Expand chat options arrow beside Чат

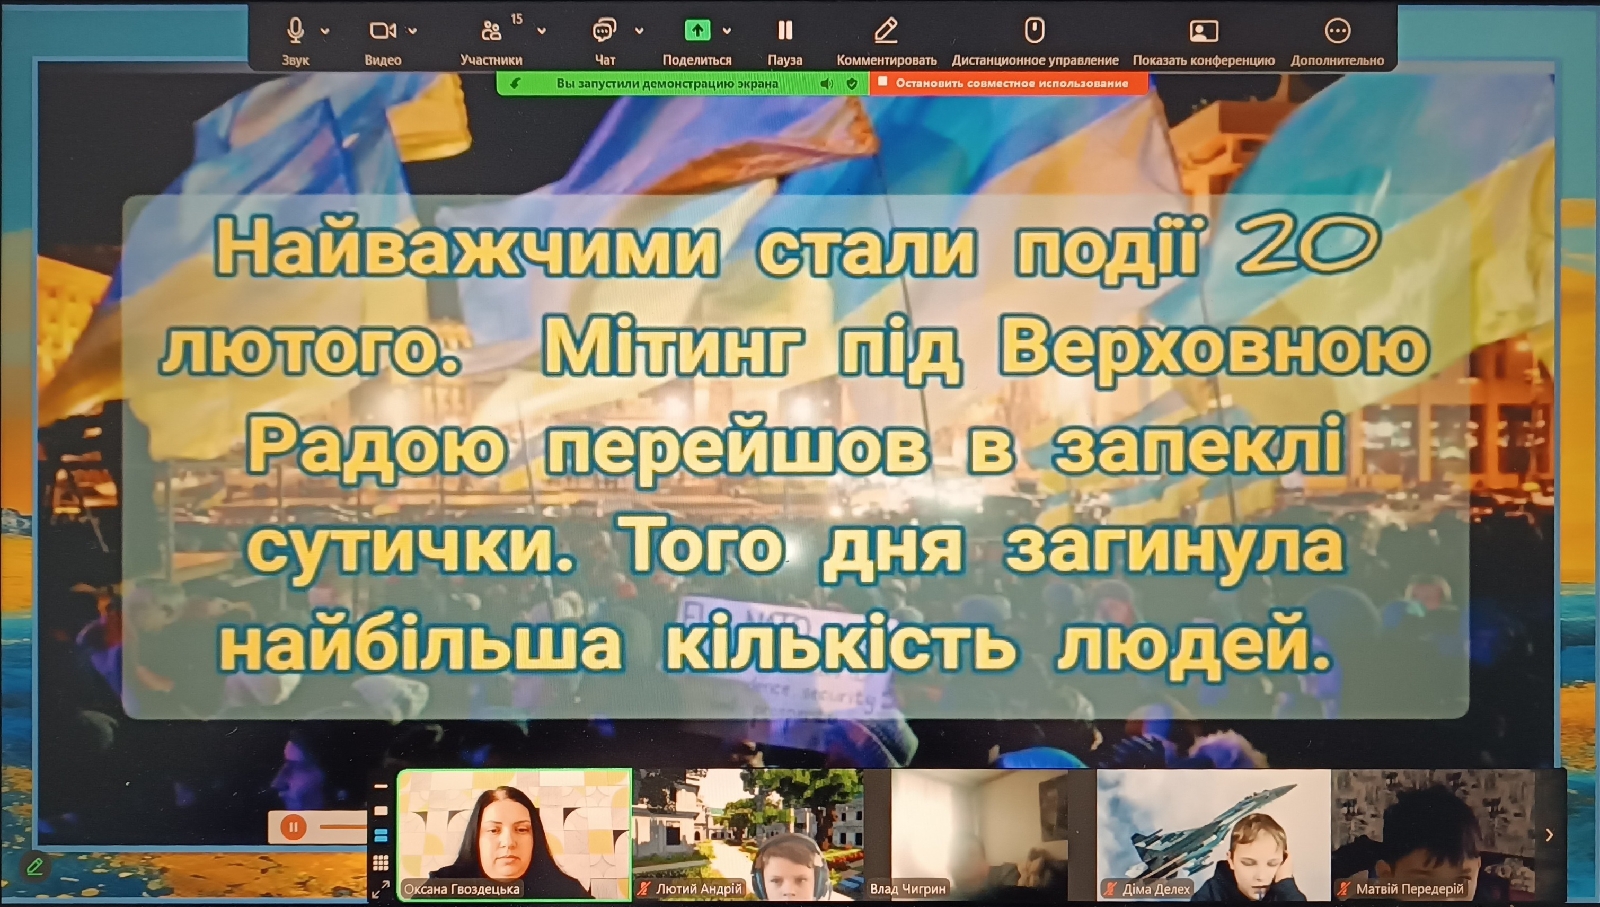639,31
